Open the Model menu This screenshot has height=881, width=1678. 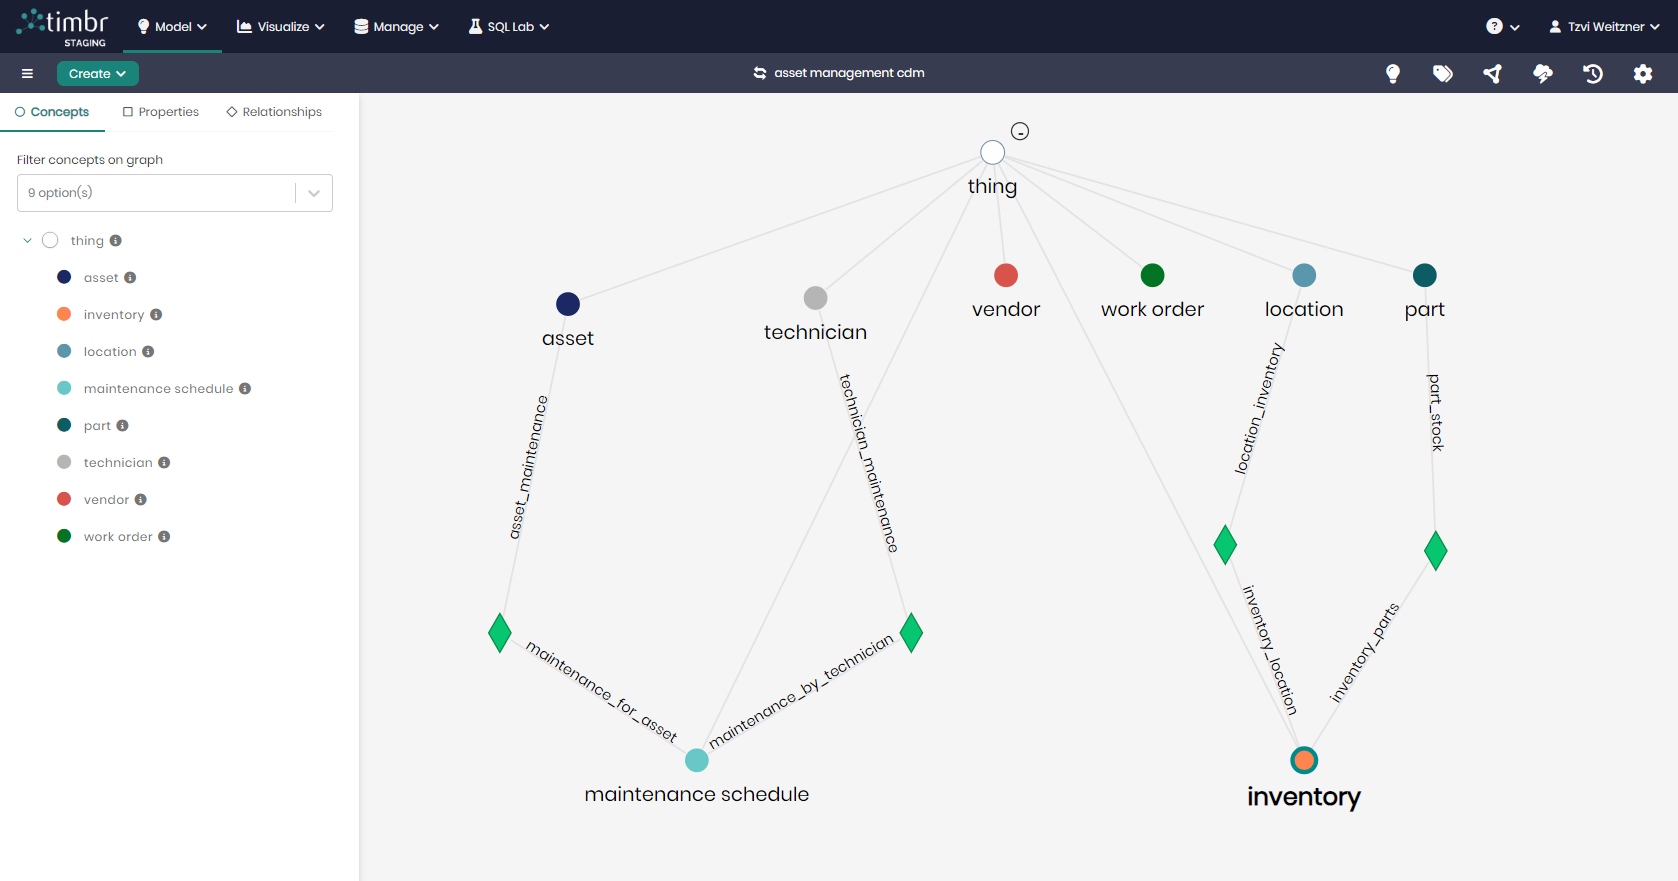pyautogui.click(x=172, y=27)
